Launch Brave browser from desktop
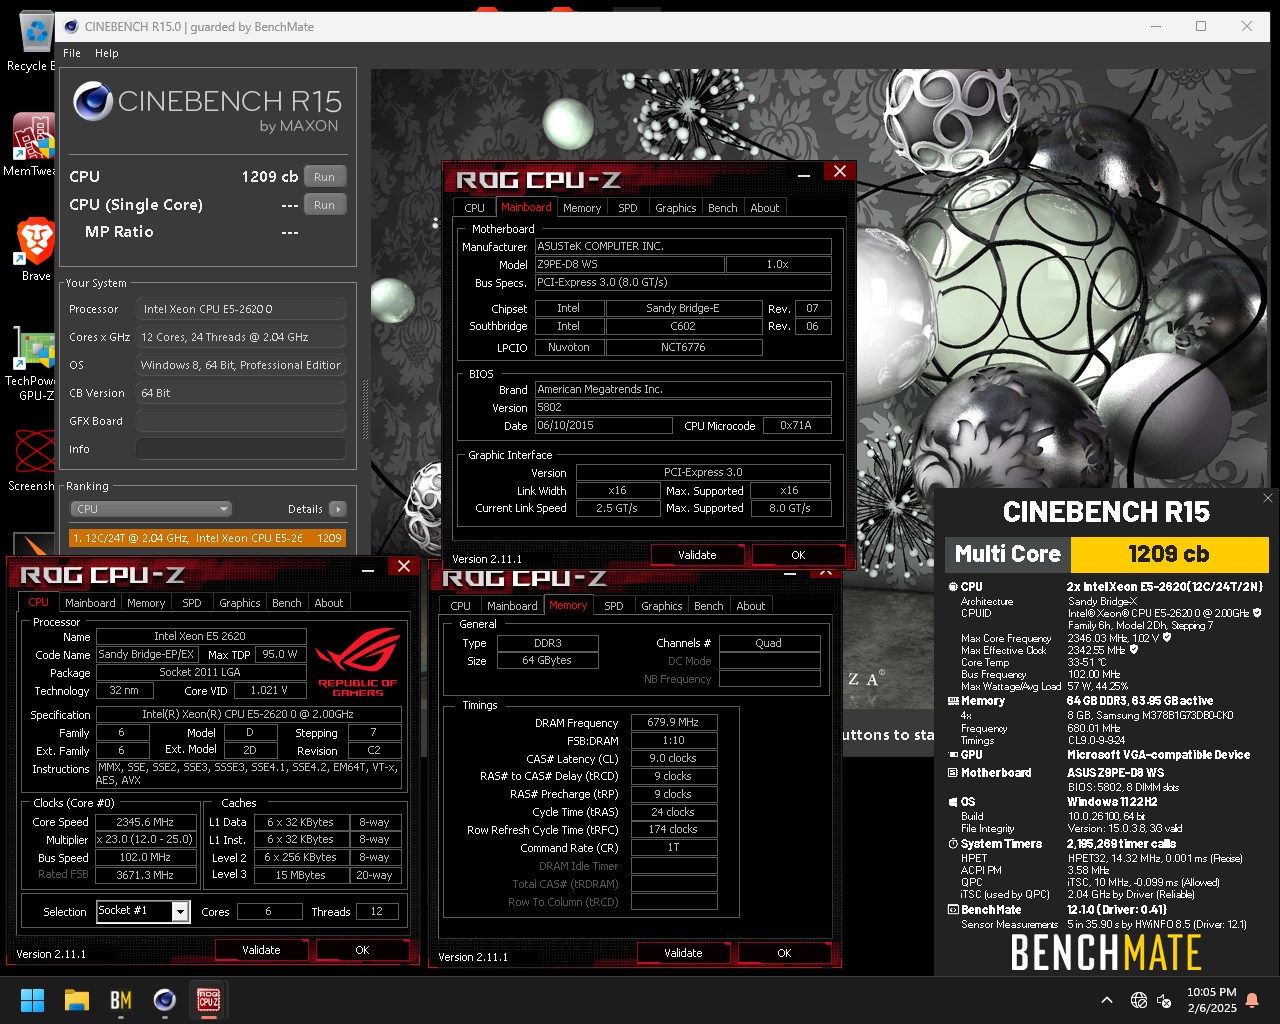The width and height of the screenshot is (1280, 1024). (x=35, y=250)
